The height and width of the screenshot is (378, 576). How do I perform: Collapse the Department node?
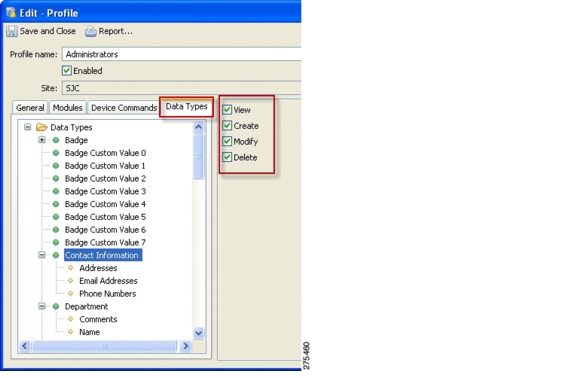coord(42,306)
